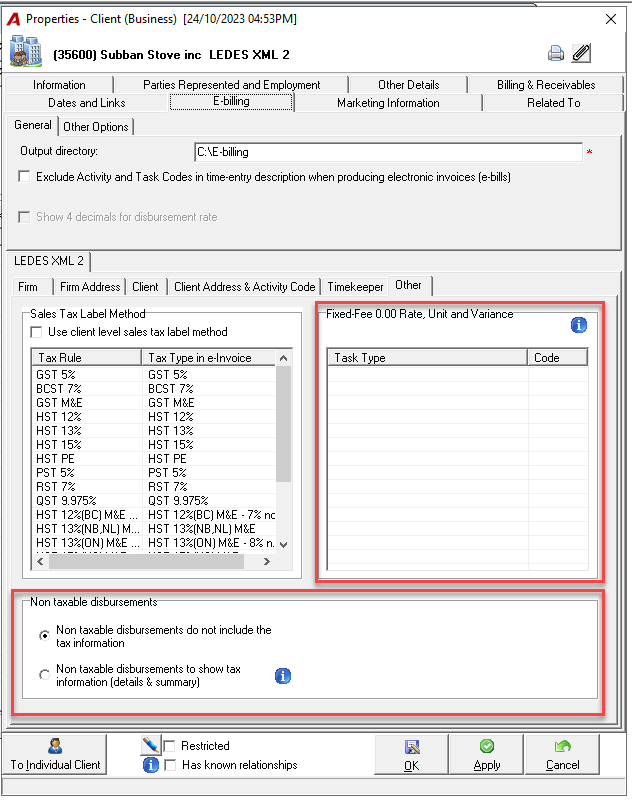Viewport: 632px width, 800px height.
Task: Open Client Address & Activity Code tab
Action: coord(245,287)
